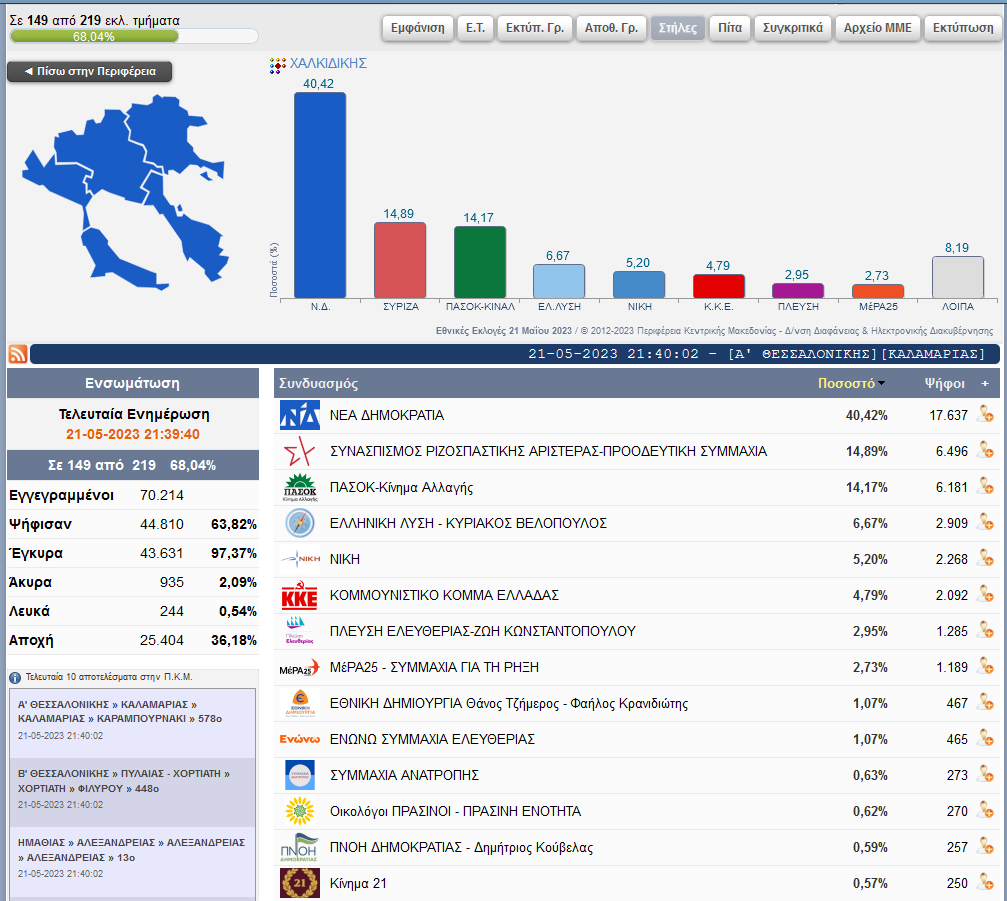The height and width of the screenshot is (901, 1007).
Task: Open Αρχείο ΜΜΕ from the toolbar
Action: (x=877, y=28)
